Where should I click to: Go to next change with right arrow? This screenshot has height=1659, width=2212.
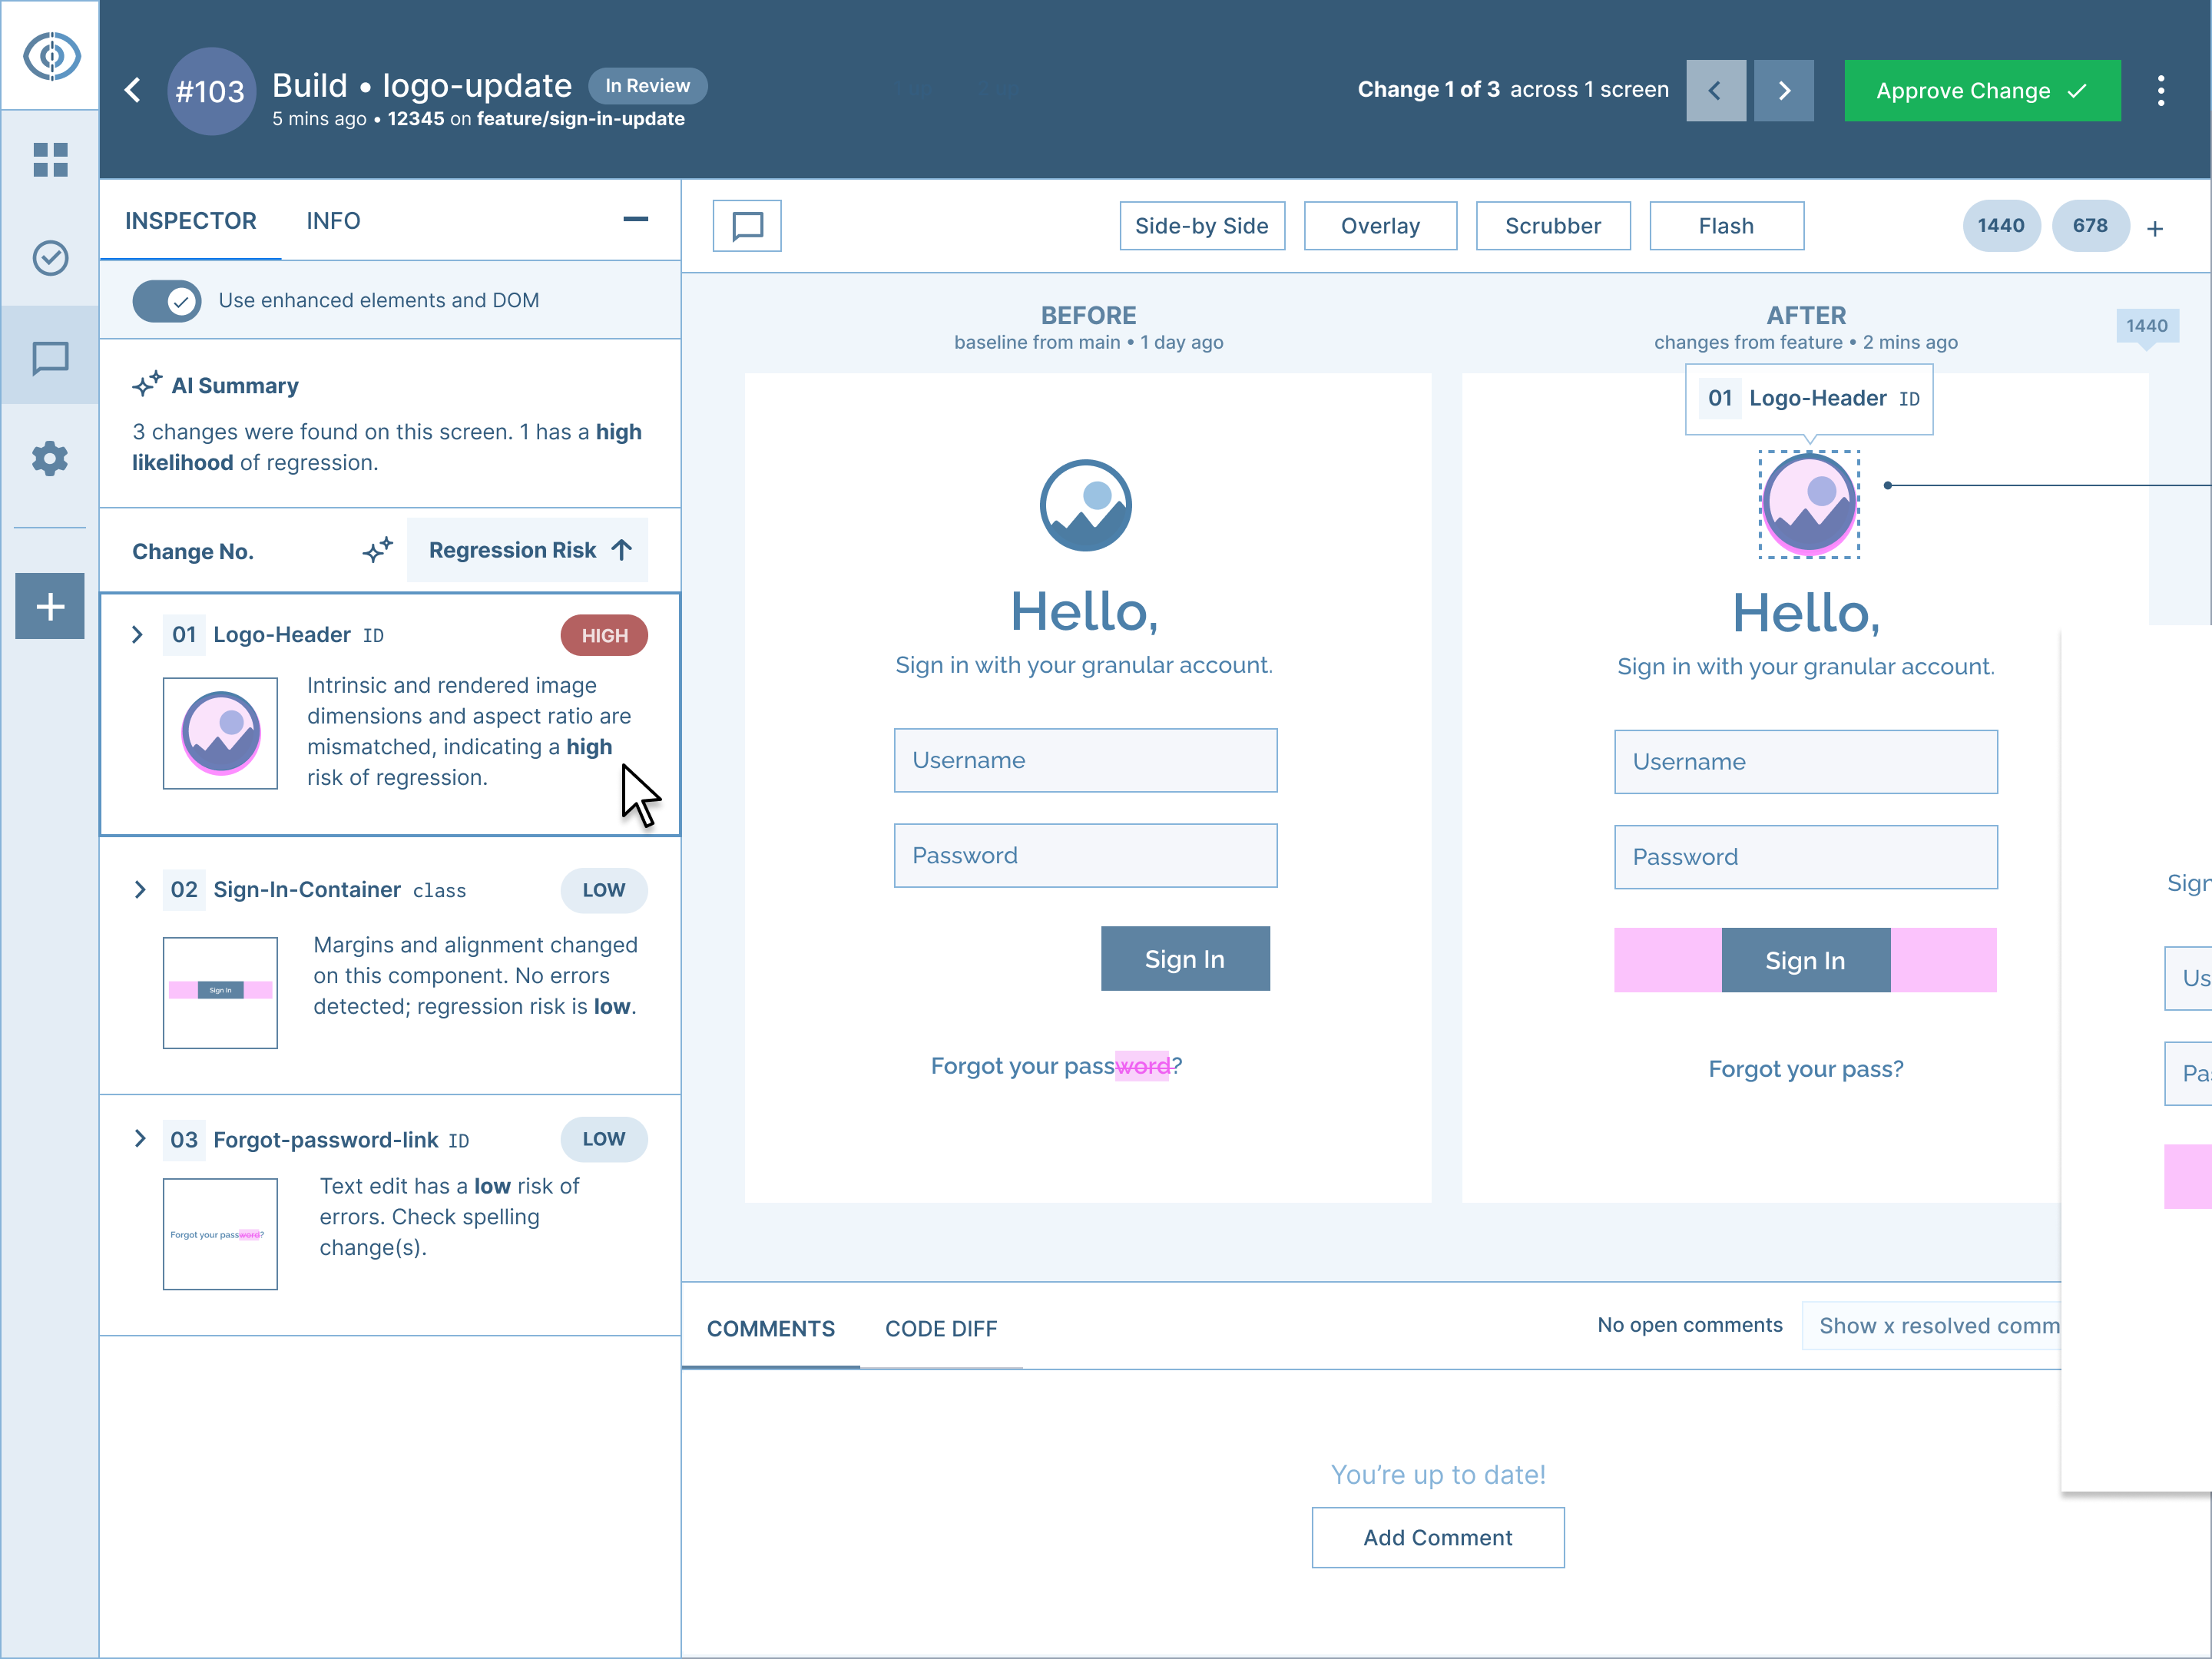1783,91
